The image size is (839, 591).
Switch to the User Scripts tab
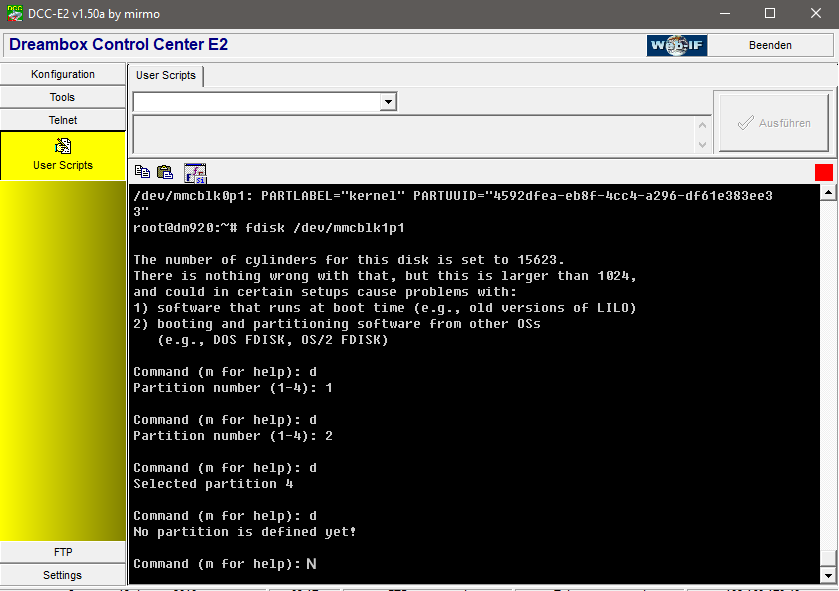click(x=166, y=76)
